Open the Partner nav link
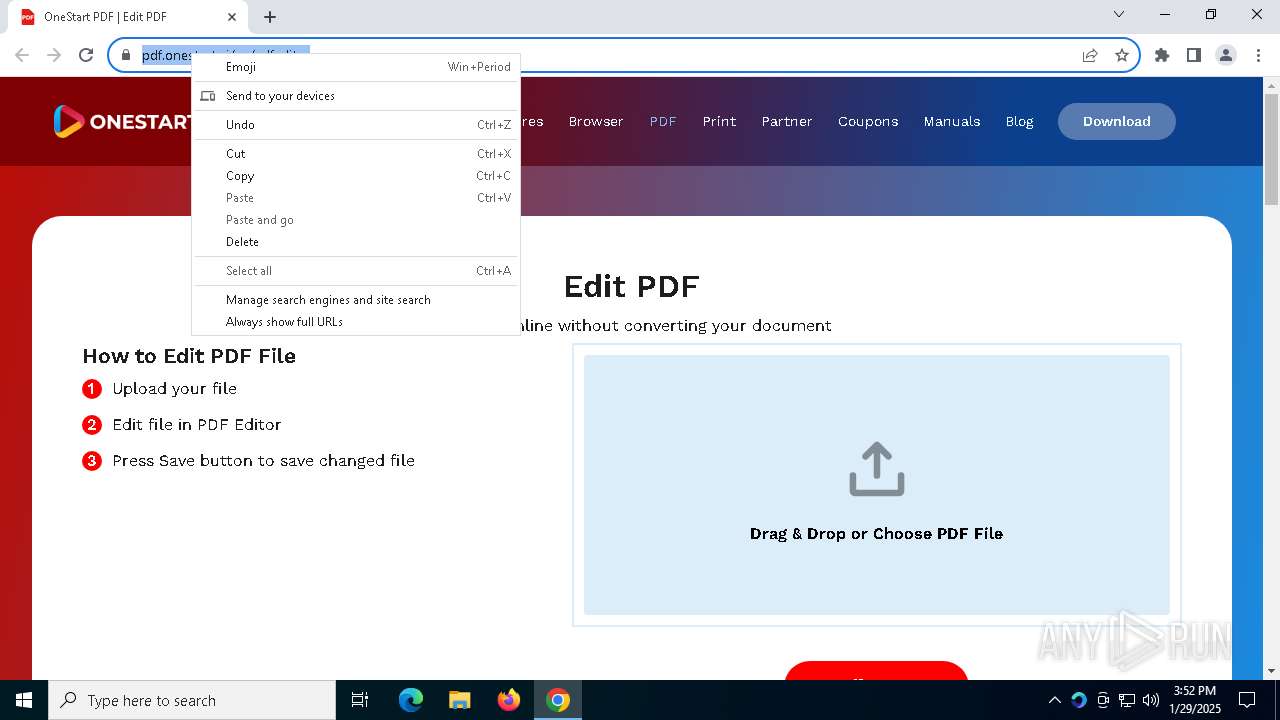The image size is (1280, 720). tap(787, 121)
